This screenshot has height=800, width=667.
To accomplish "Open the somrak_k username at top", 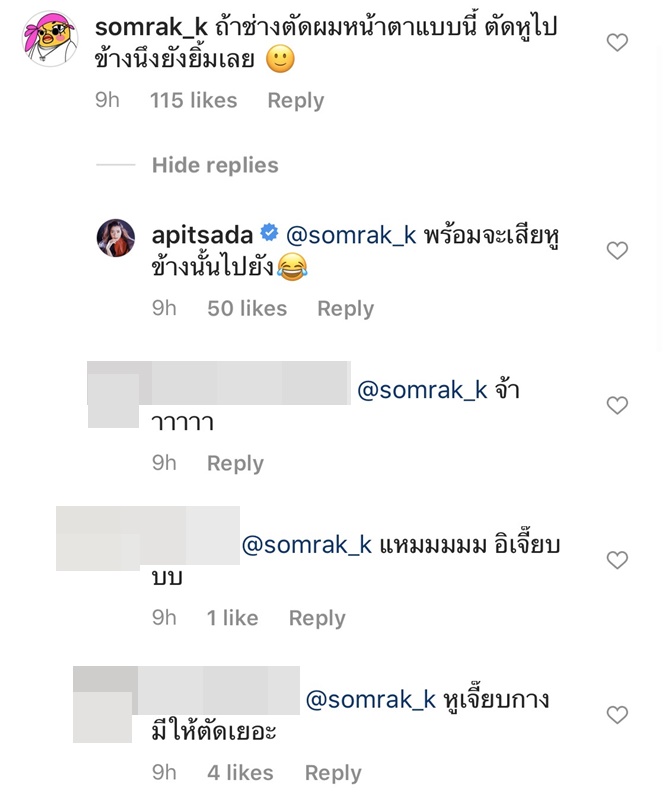I will point(151,27).
